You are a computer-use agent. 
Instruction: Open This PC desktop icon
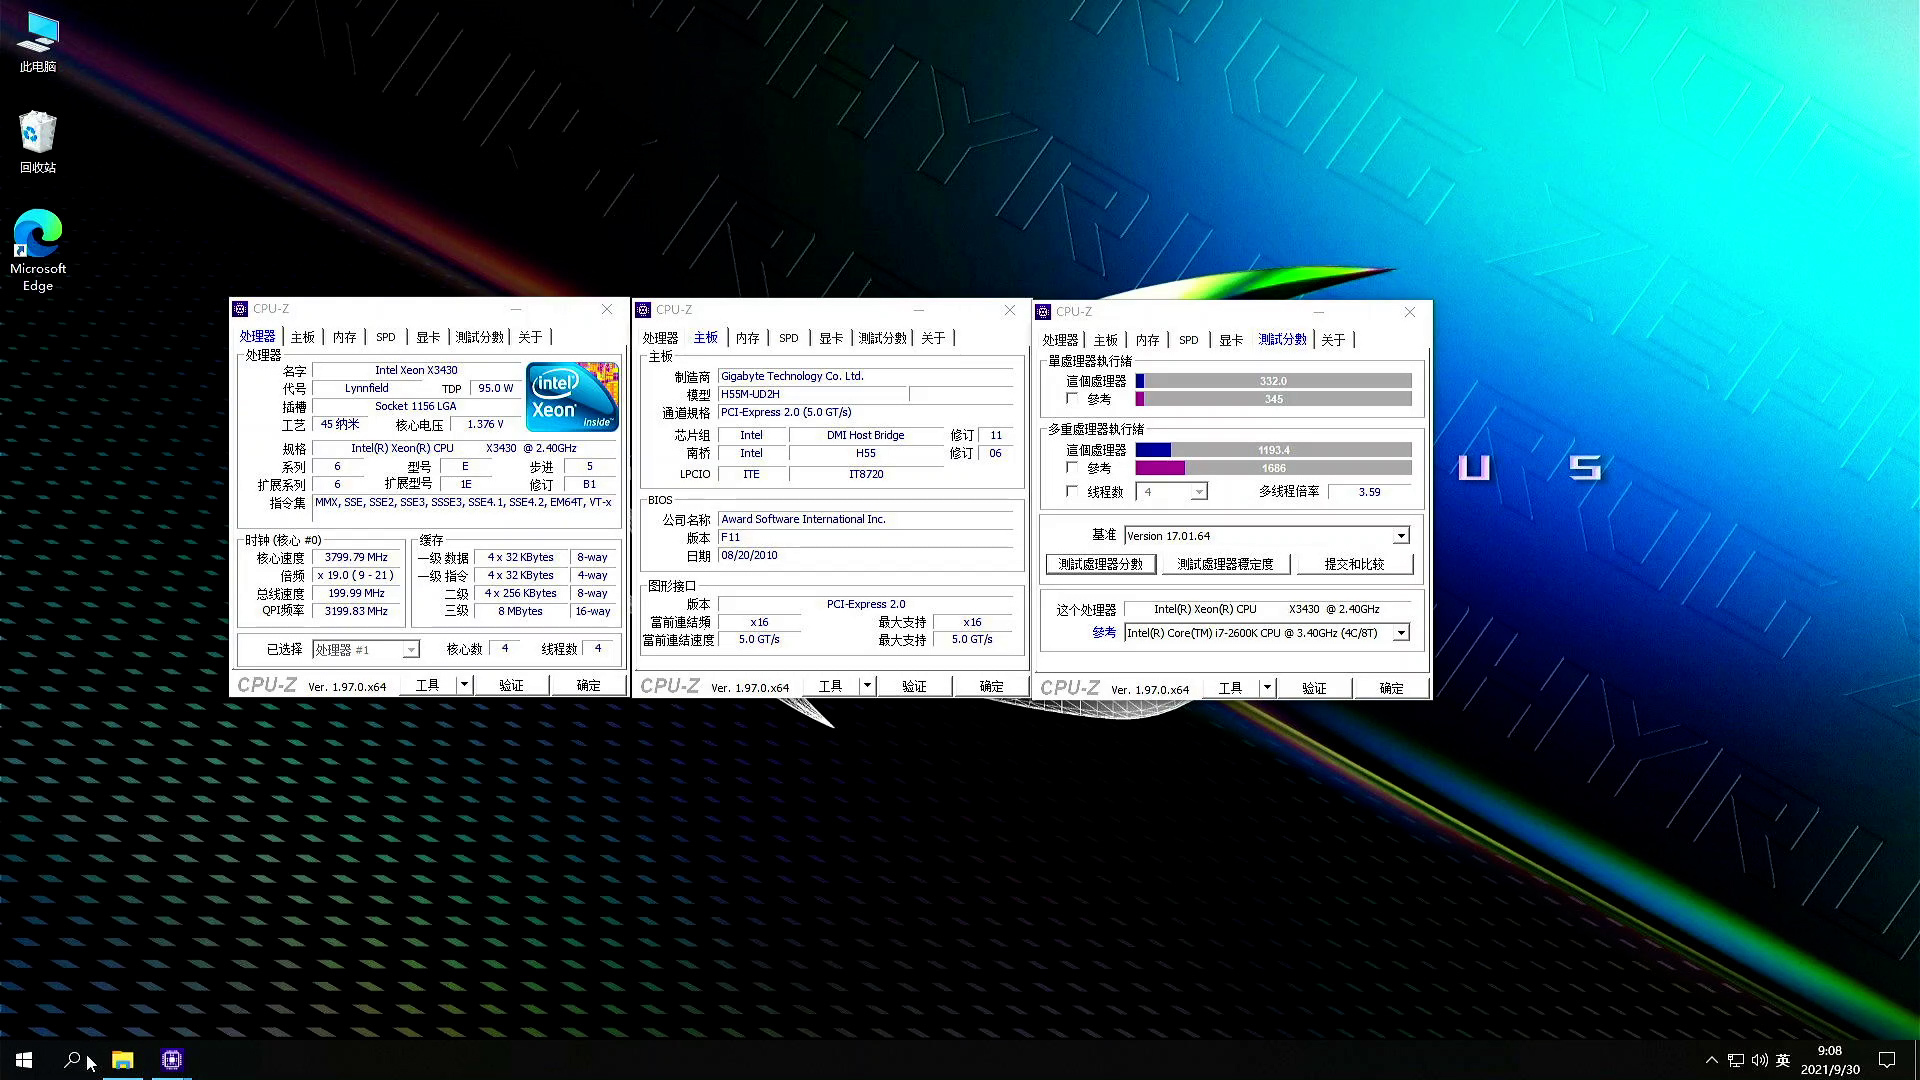[x=38, y=42]
